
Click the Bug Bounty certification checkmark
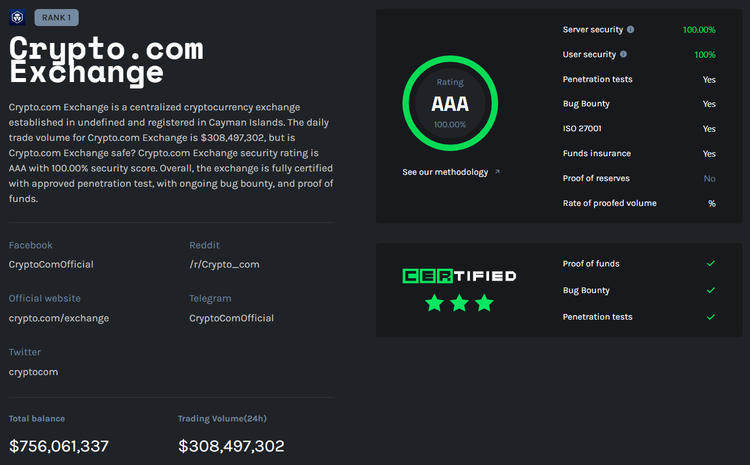710,290
